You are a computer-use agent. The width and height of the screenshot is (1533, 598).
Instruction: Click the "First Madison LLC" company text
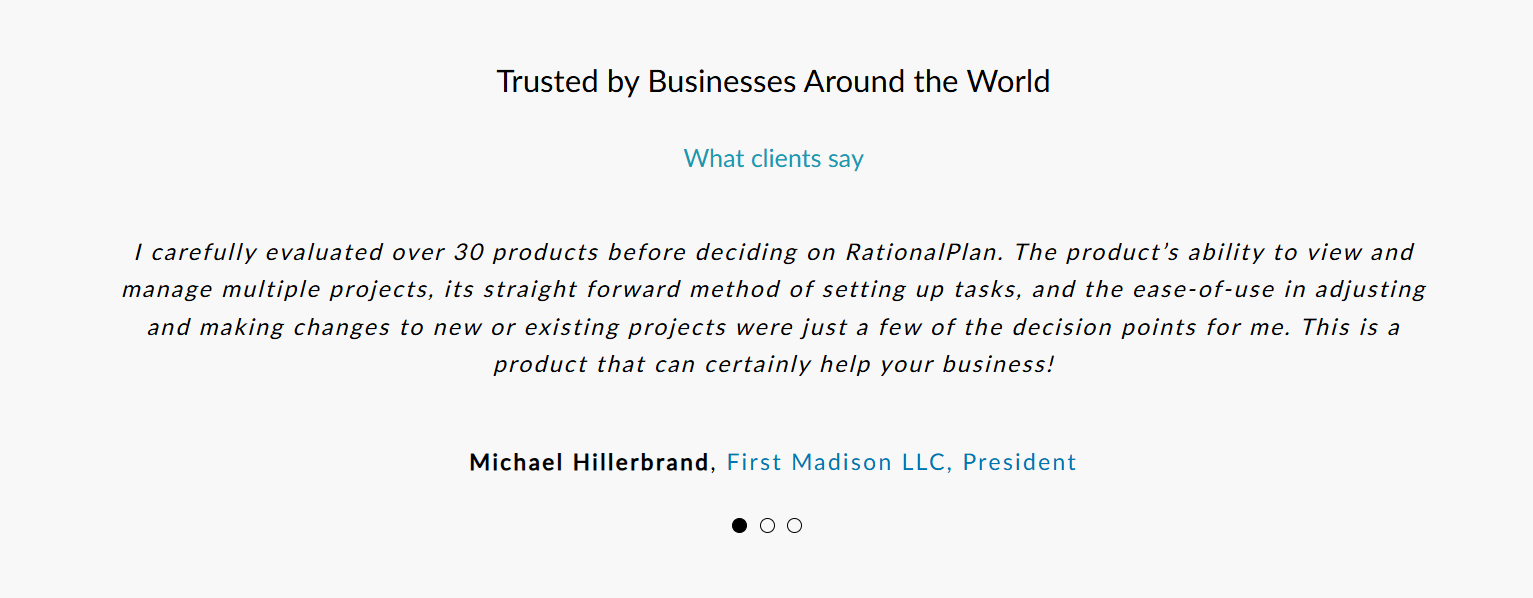pos(838,462)
